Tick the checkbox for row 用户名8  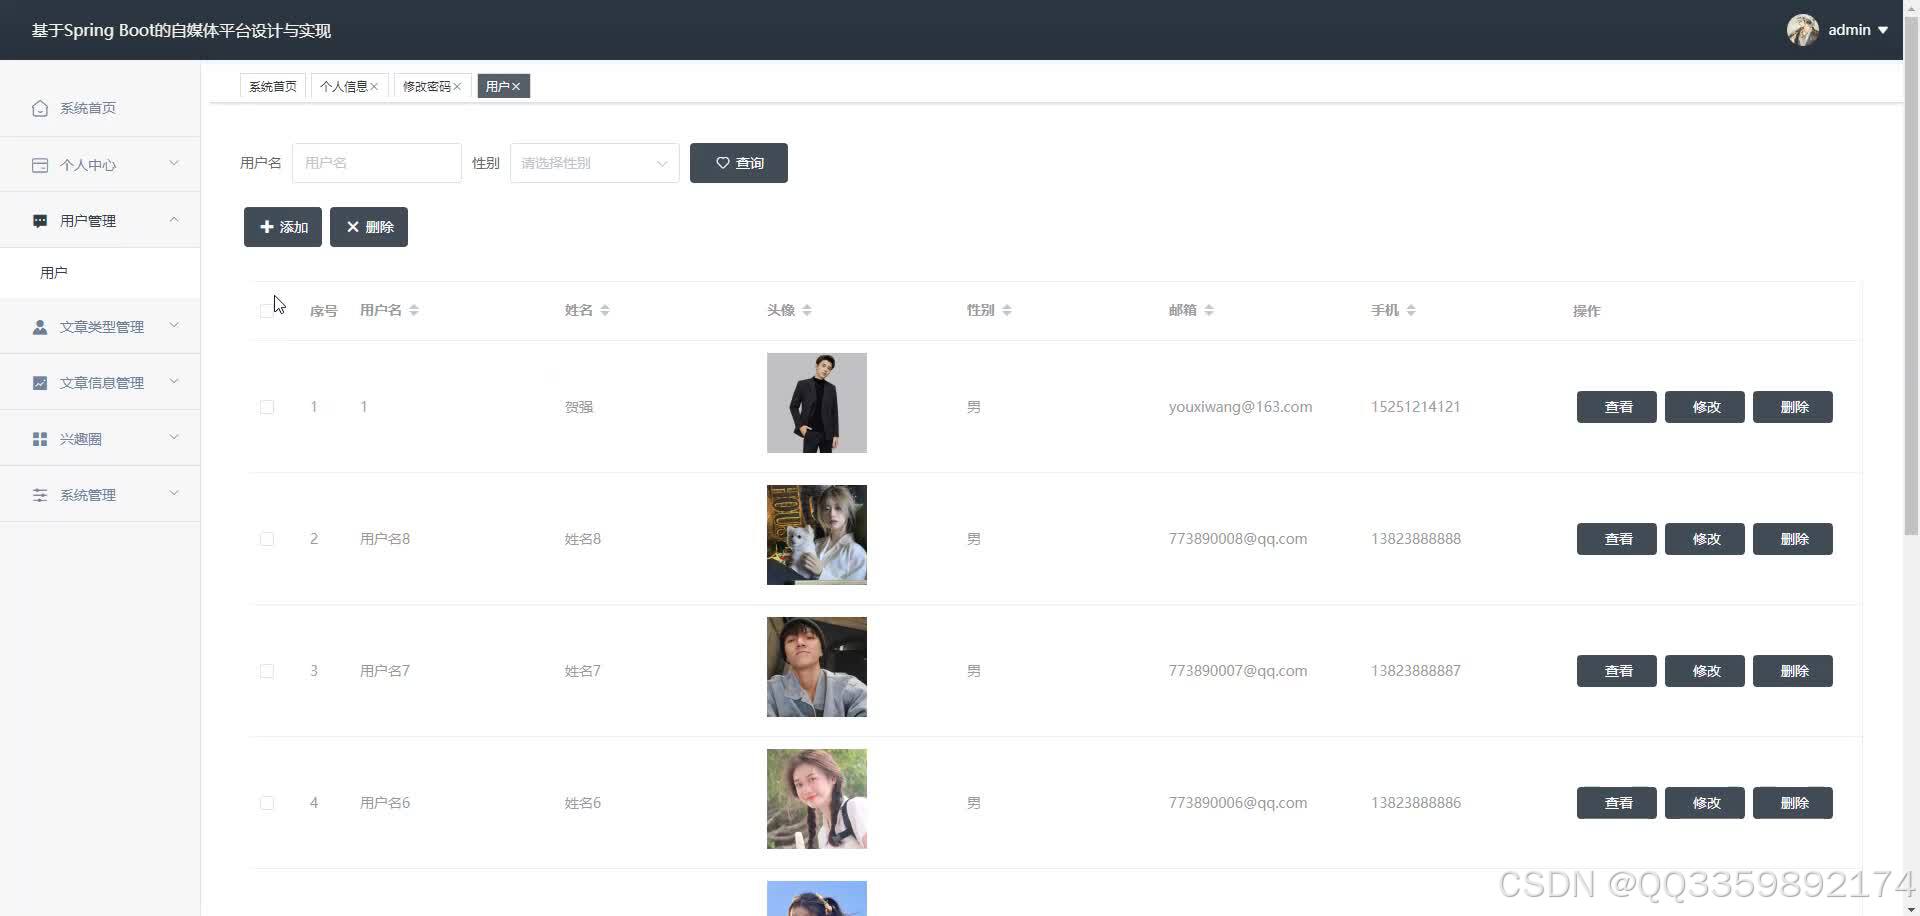click(267, 539)
